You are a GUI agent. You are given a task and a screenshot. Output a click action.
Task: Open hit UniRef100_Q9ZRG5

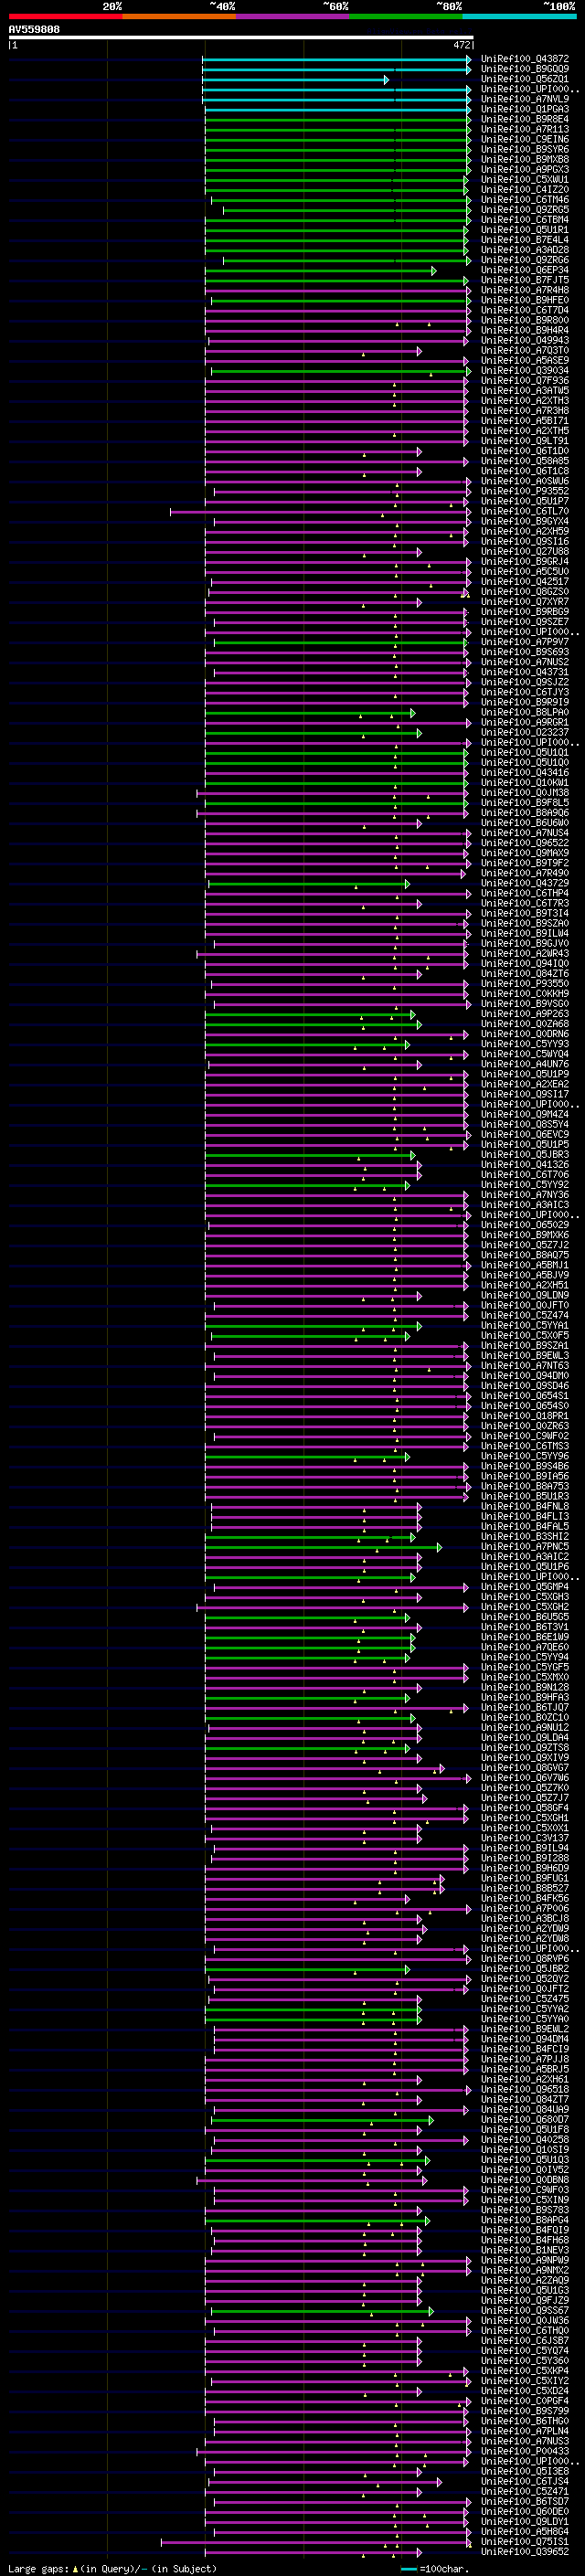(525, 210)
